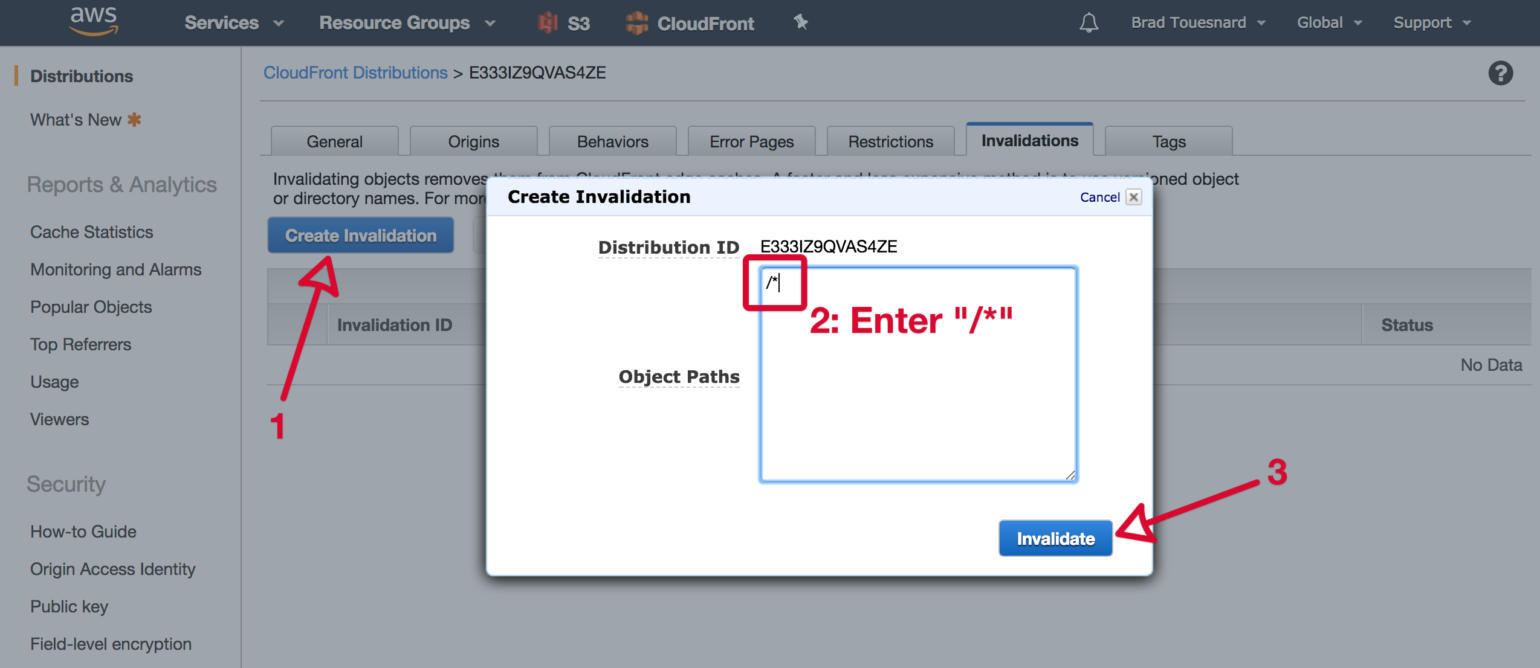Click the AWS logo home icon

[x=93, y=22]
